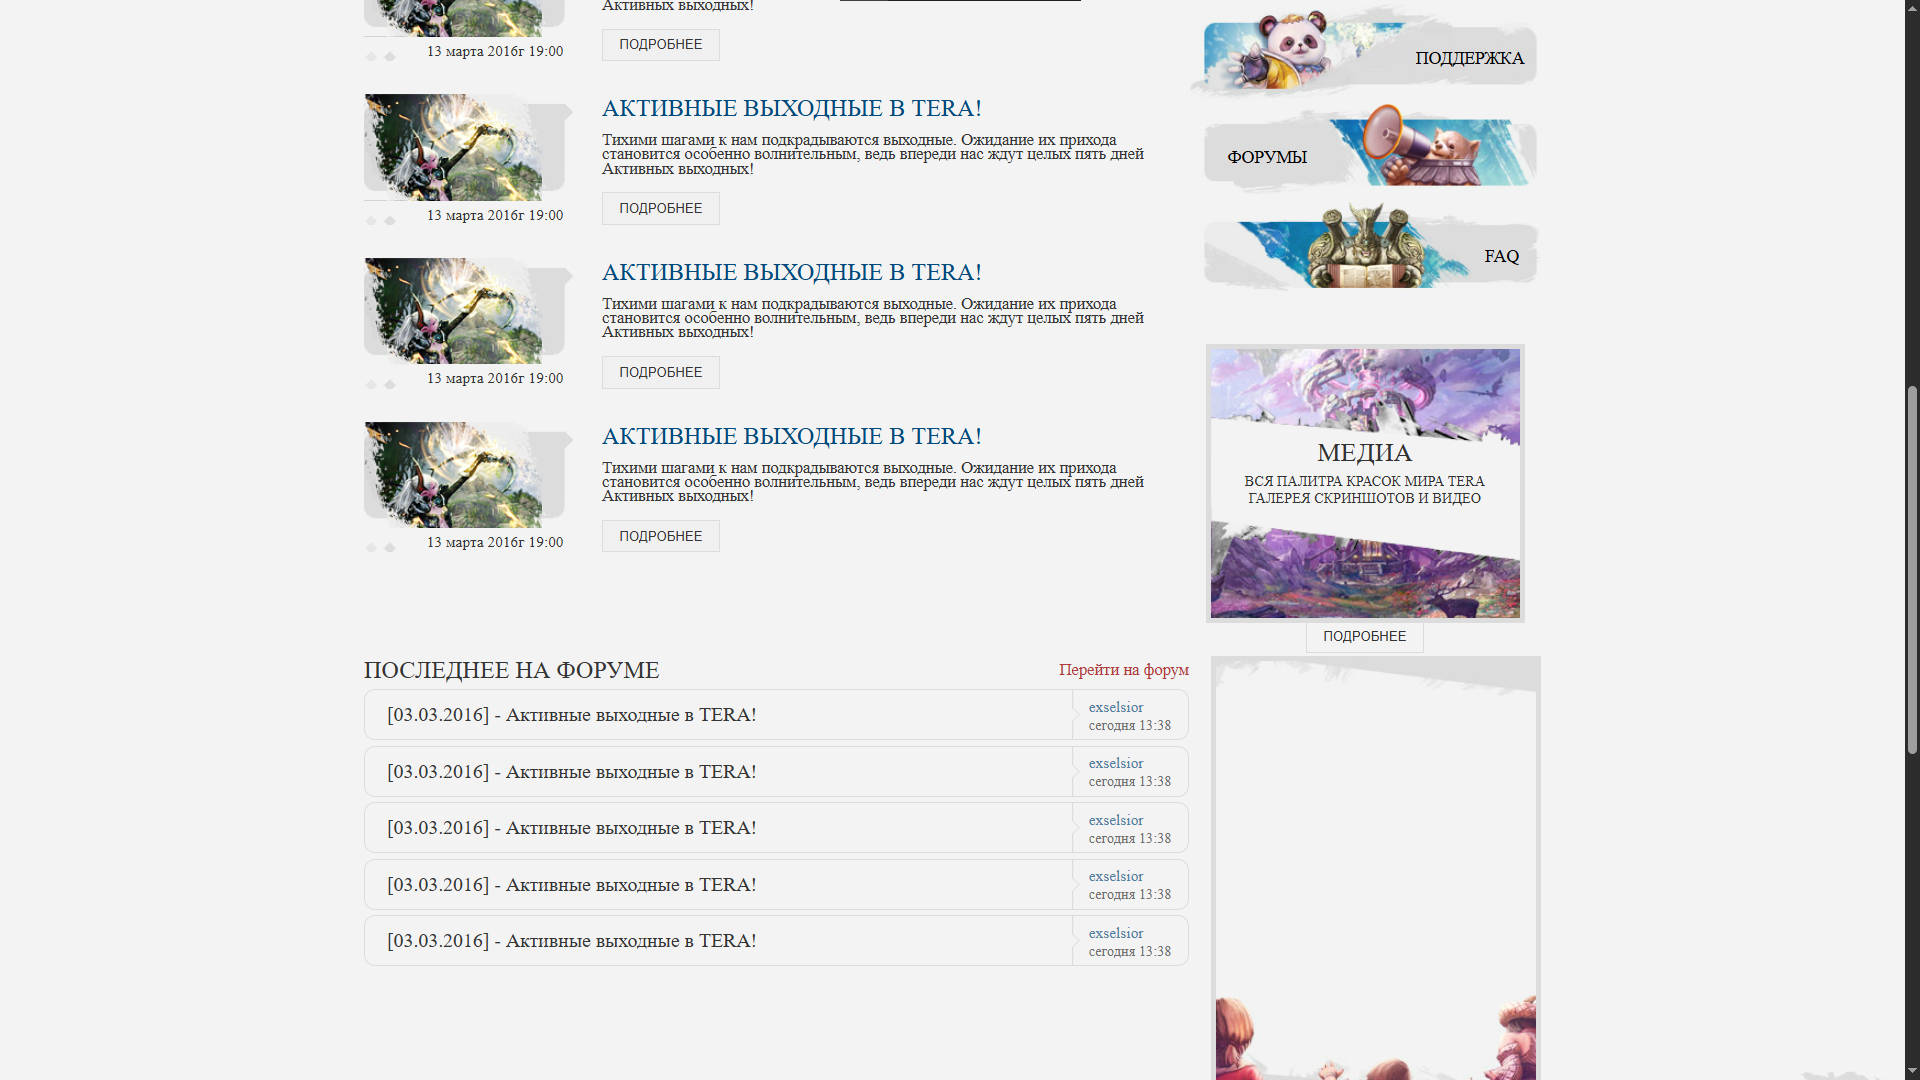Screen dimensions: 1920x1080
Task: Open the bottommost forum thread Активные выходные
Action: tap(571, 941)
